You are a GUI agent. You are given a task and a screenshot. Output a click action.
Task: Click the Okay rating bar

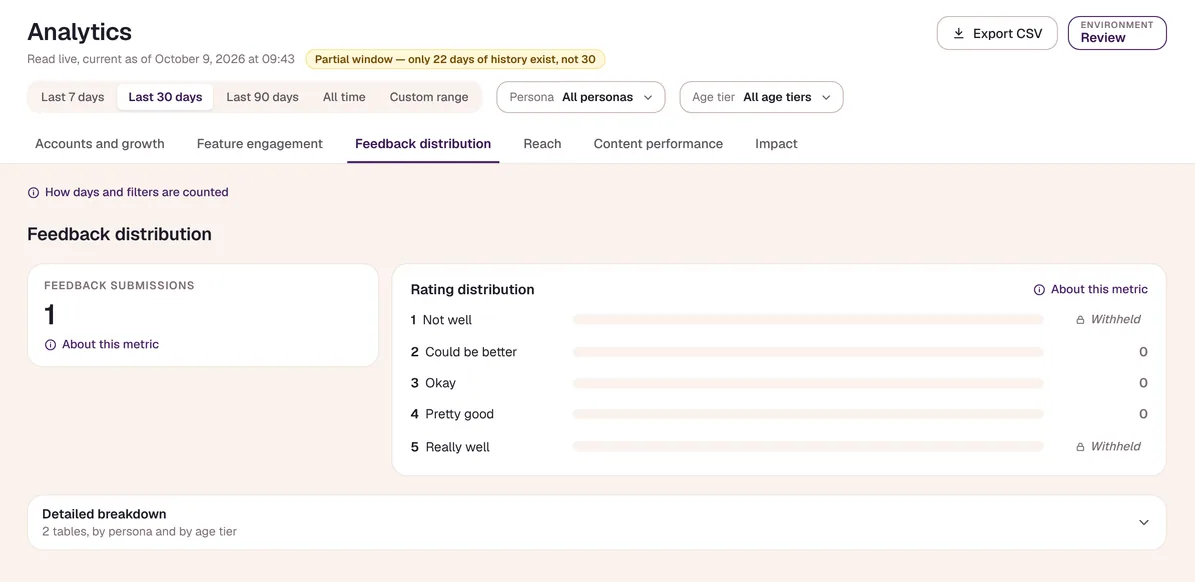point(808,383)
